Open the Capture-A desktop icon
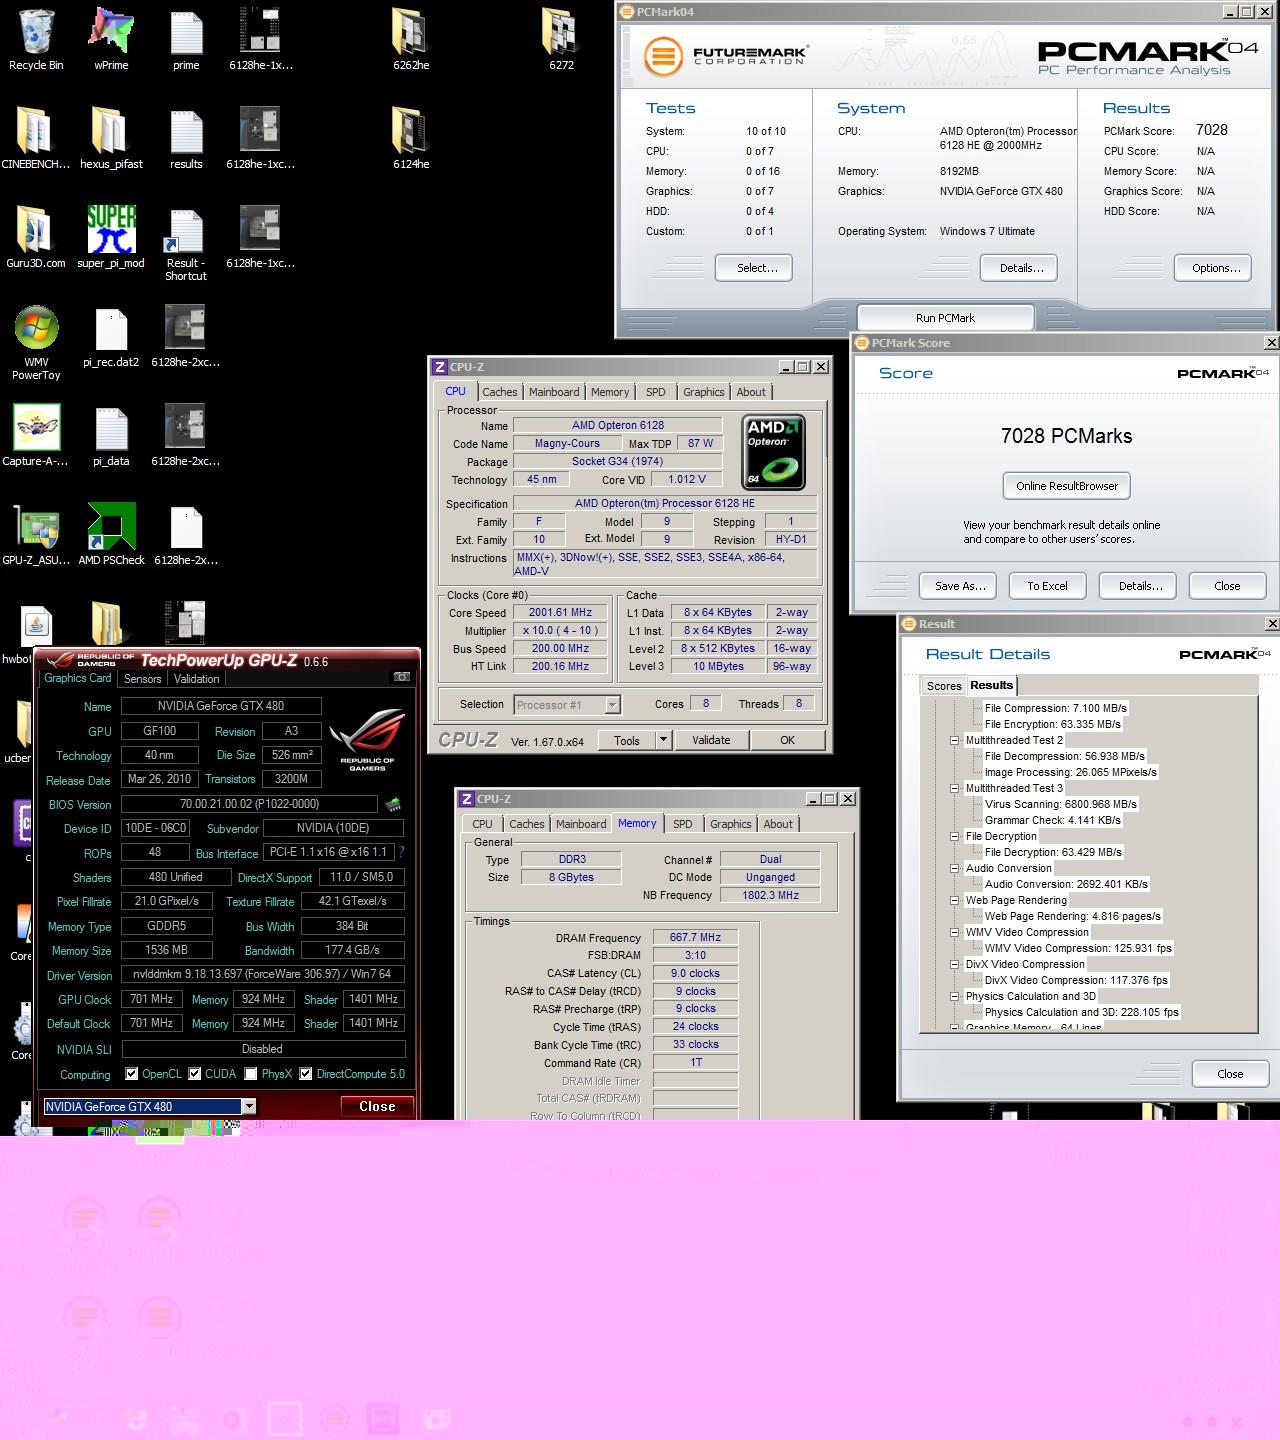 point(36,435)
